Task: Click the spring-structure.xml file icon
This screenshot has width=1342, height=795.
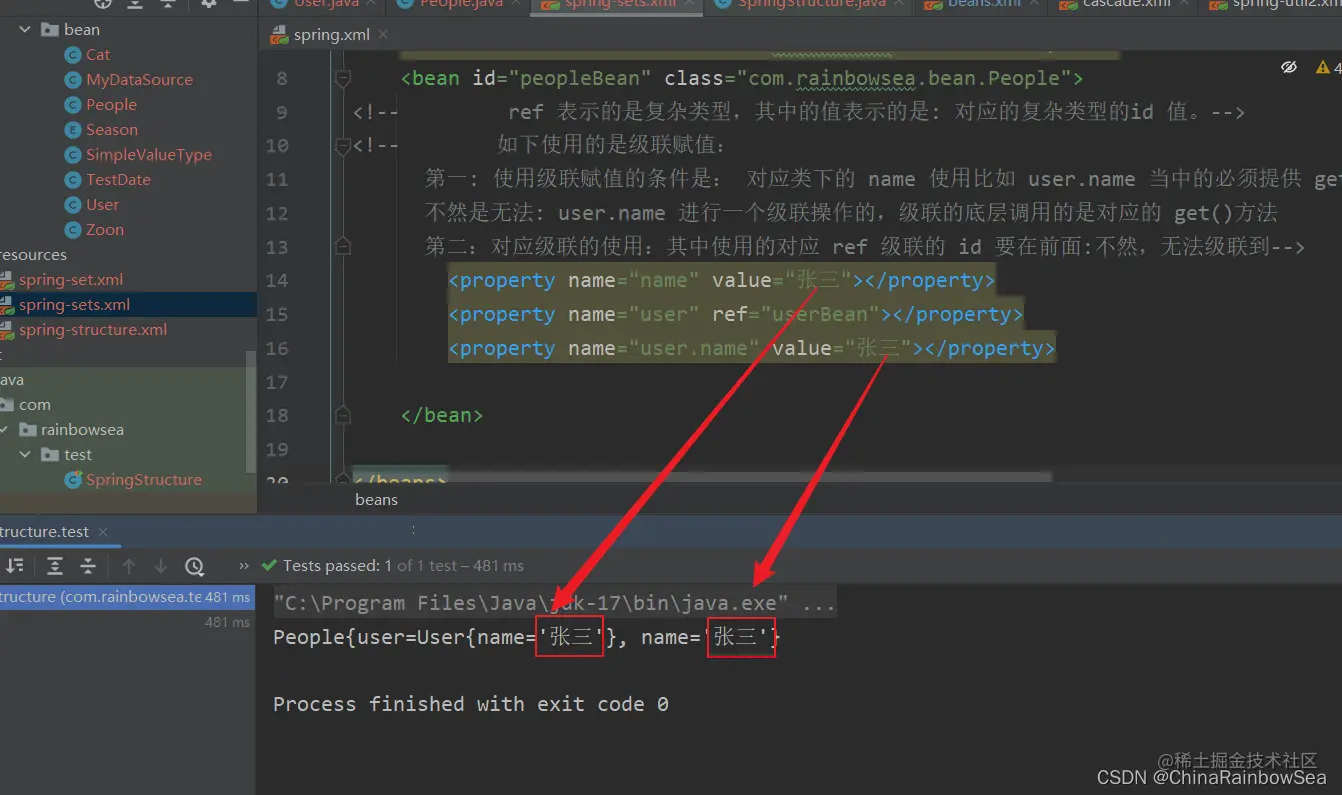Action: [7, 330]
